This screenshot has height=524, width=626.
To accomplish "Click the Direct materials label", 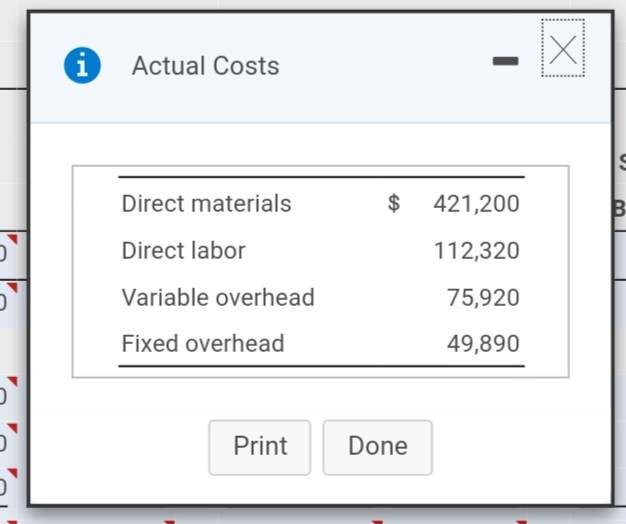I will [x=206, y=204].
